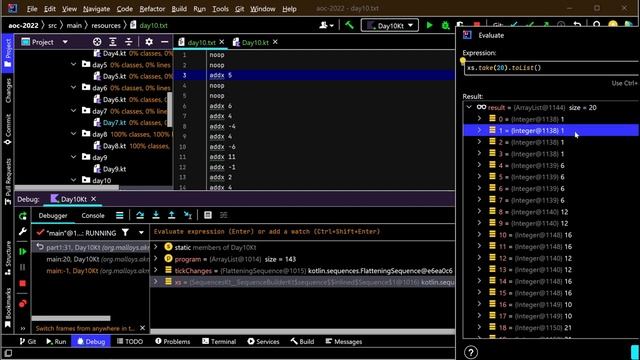
Task: Switch to Day10.kt editor tab
Action: click(255, 42)
